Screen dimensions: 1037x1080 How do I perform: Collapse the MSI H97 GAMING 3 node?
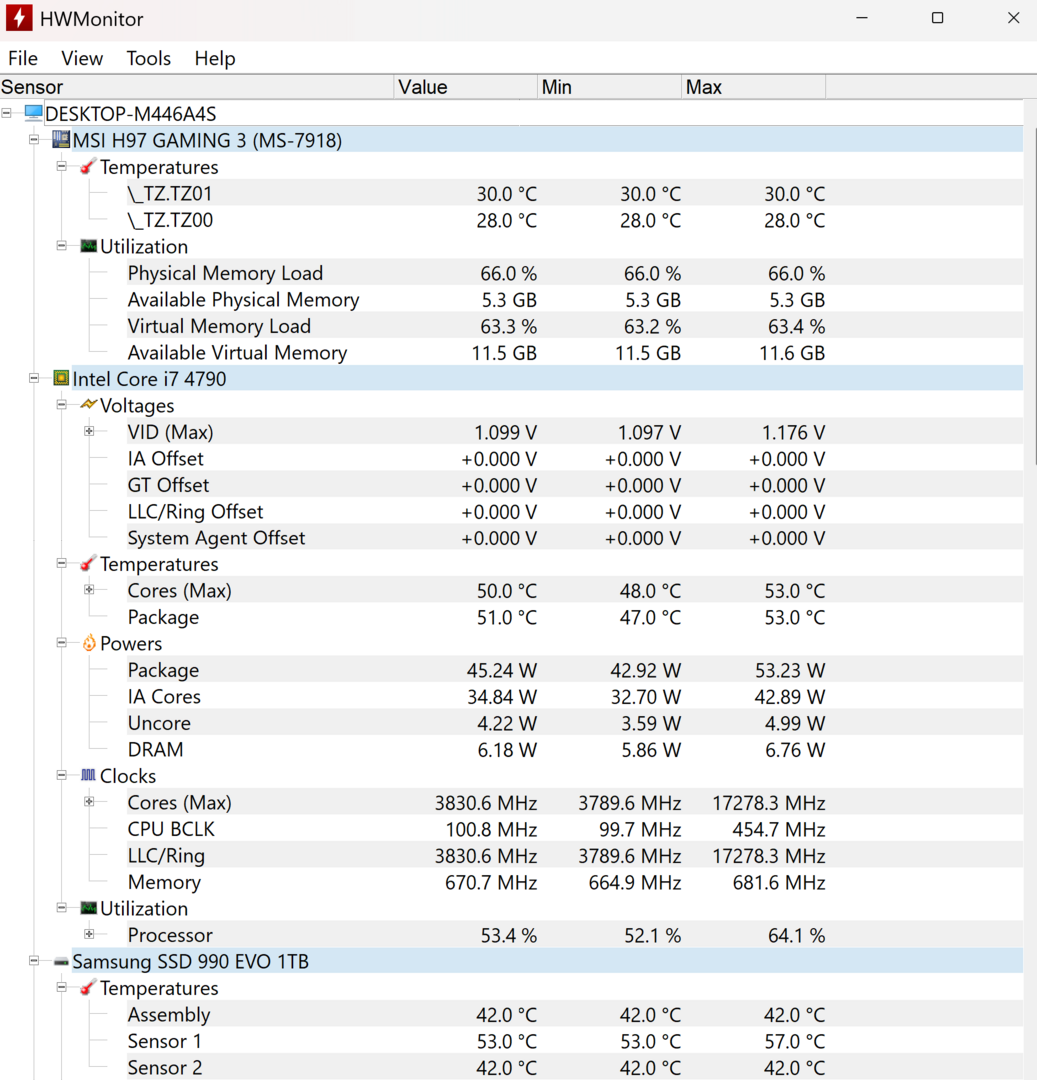[x=34, y=140]
